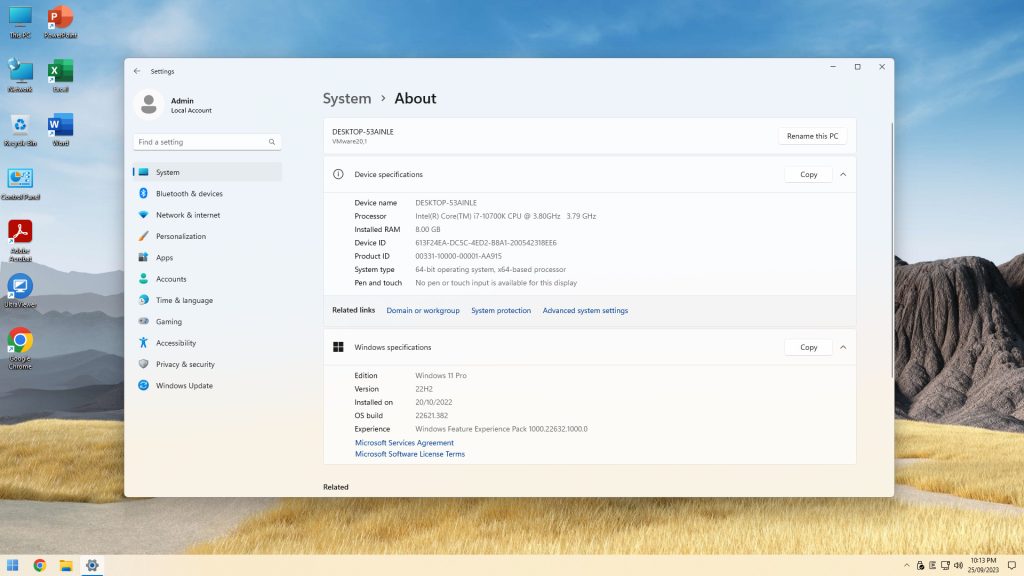Screen dimensions: 1024x576
Task: Open Bluetooth & devices settings
Action: tap(207, 193)
